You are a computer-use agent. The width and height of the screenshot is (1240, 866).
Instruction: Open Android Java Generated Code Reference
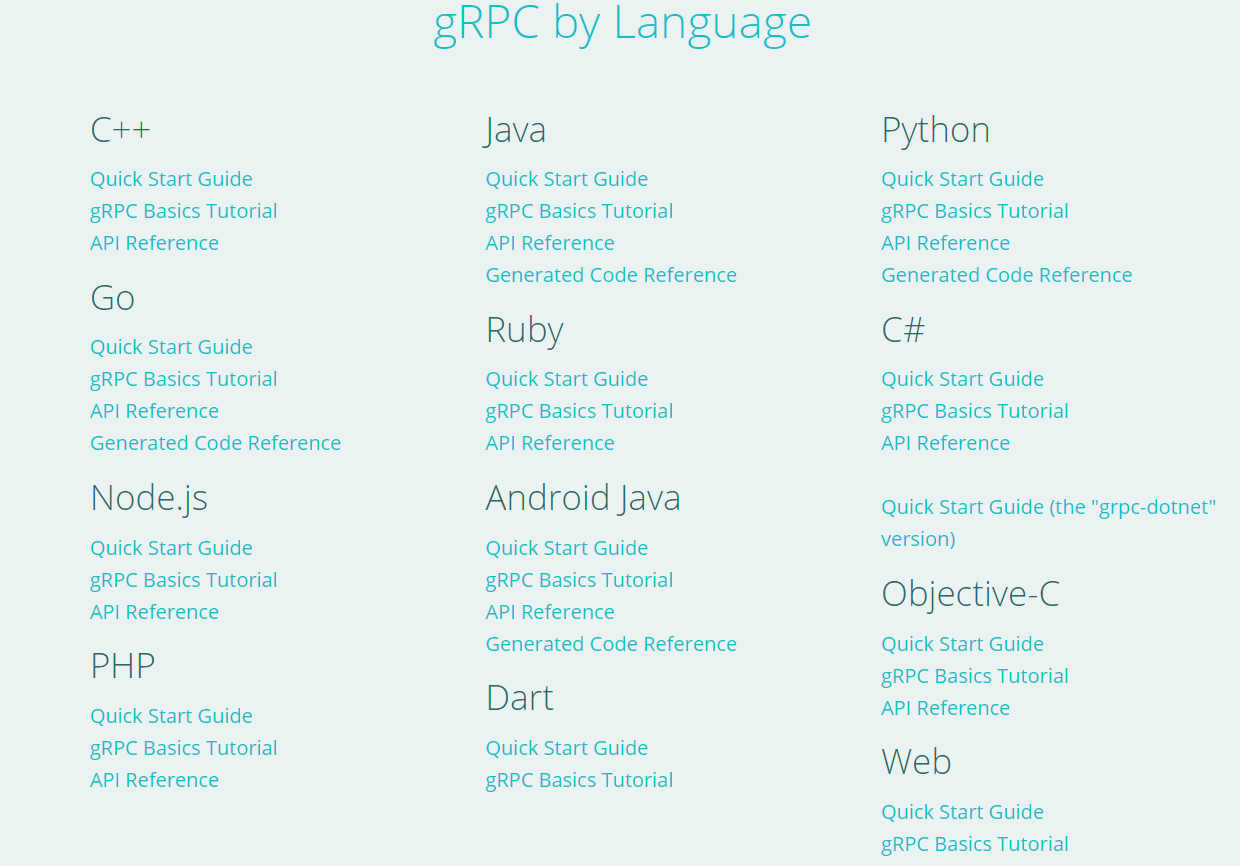pos(611,644)
